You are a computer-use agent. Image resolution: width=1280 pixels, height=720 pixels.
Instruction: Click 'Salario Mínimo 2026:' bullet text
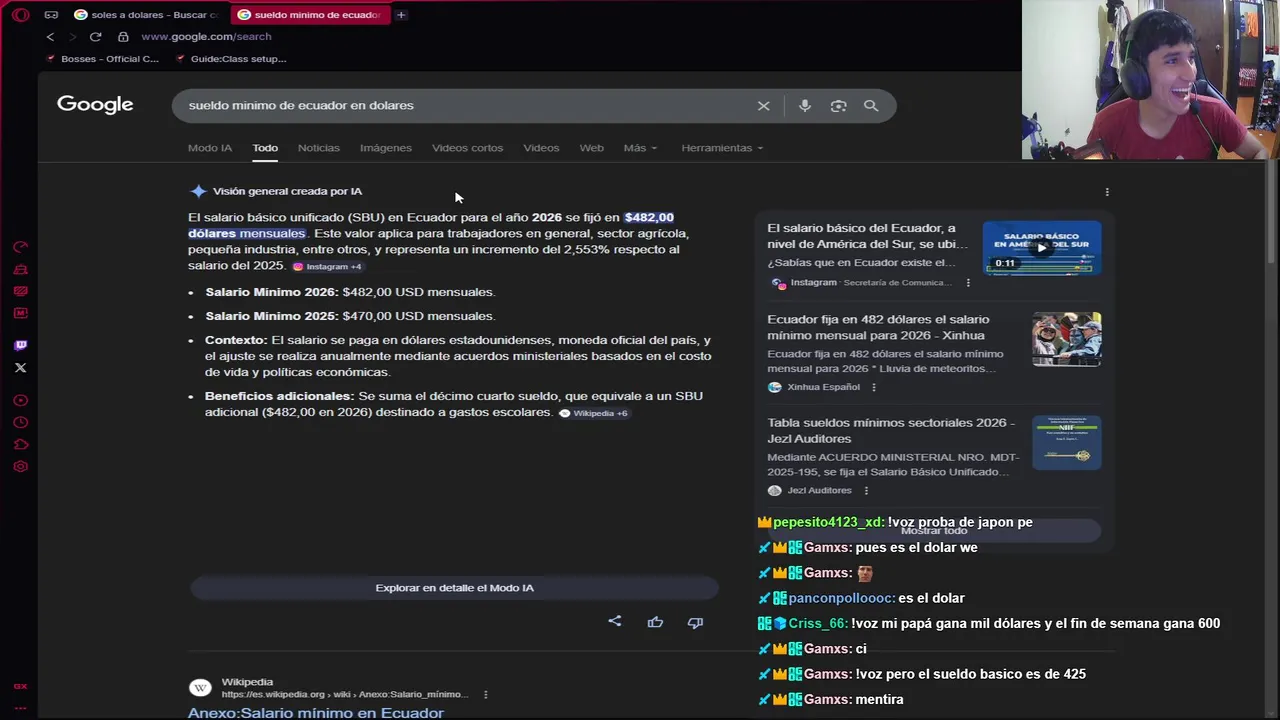272,292
